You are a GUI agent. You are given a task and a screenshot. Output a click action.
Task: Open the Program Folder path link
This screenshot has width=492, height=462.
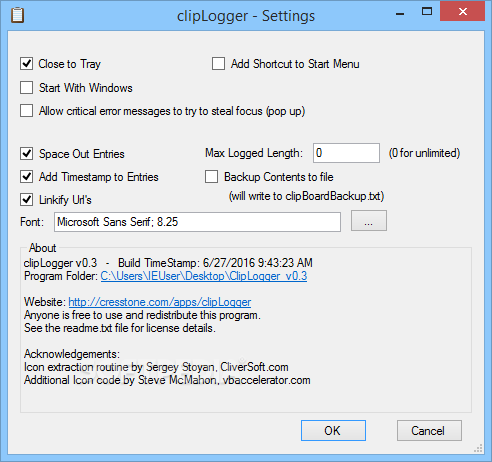point(204,276)
